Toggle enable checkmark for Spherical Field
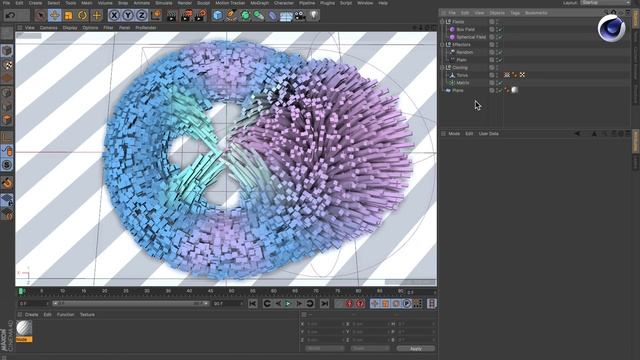Viewport: 640px width, 360px height. click(x=500, y=37)
